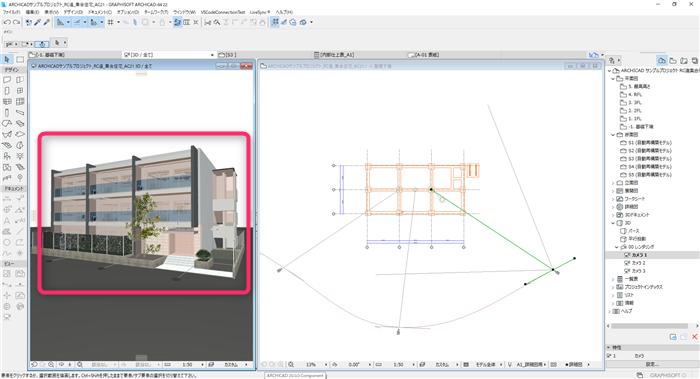Image resolution: width=700 pixels, height=379 pixels.
Task: Expand the 立面図 group in navigator
Action: [x=613, y=183]
